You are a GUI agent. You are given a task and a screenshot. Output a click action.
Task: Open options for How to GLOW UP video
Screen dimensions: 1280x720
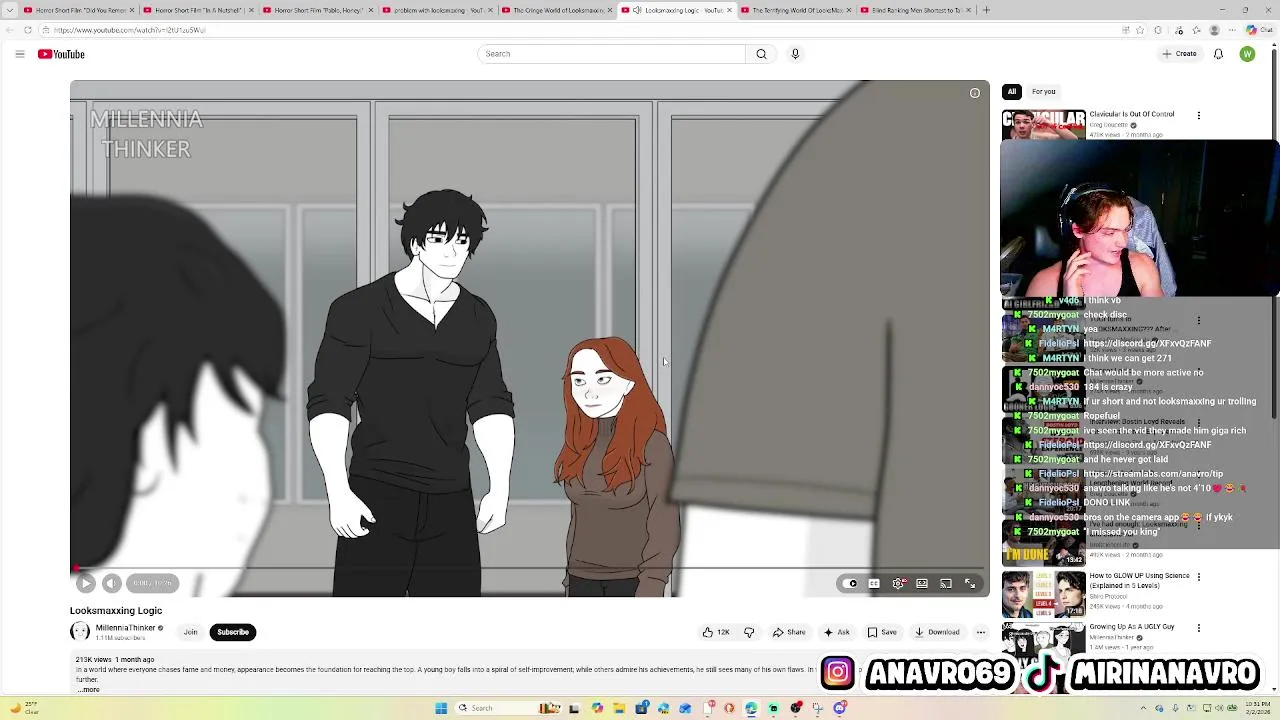pyautogui.click(x=1199, y=577)
